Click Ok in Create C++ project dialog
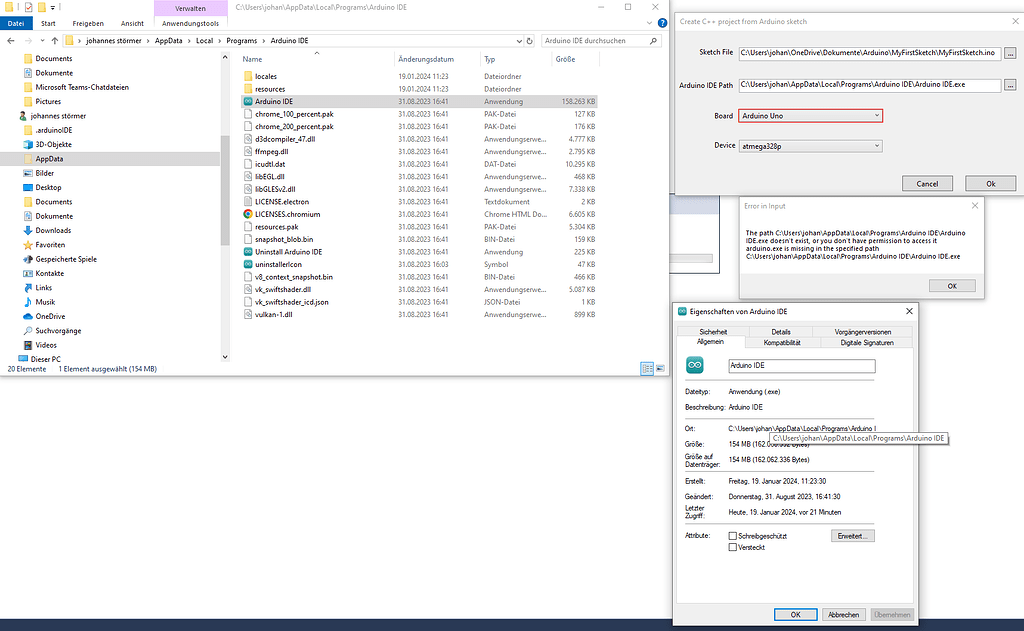The image size is (1024, 631). click(x=991, y=184)
